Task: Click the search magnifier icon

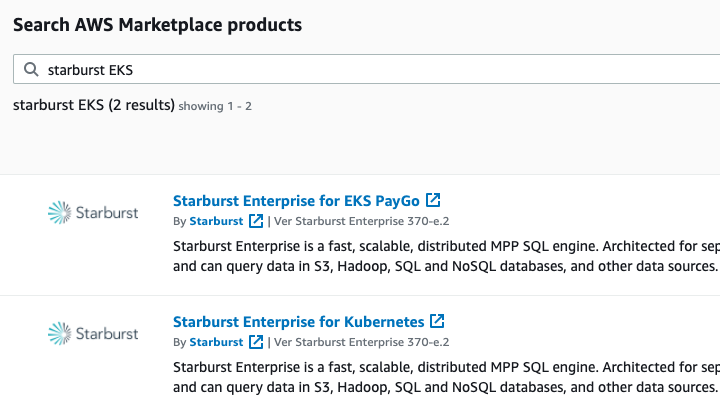Action: [31, 69]
